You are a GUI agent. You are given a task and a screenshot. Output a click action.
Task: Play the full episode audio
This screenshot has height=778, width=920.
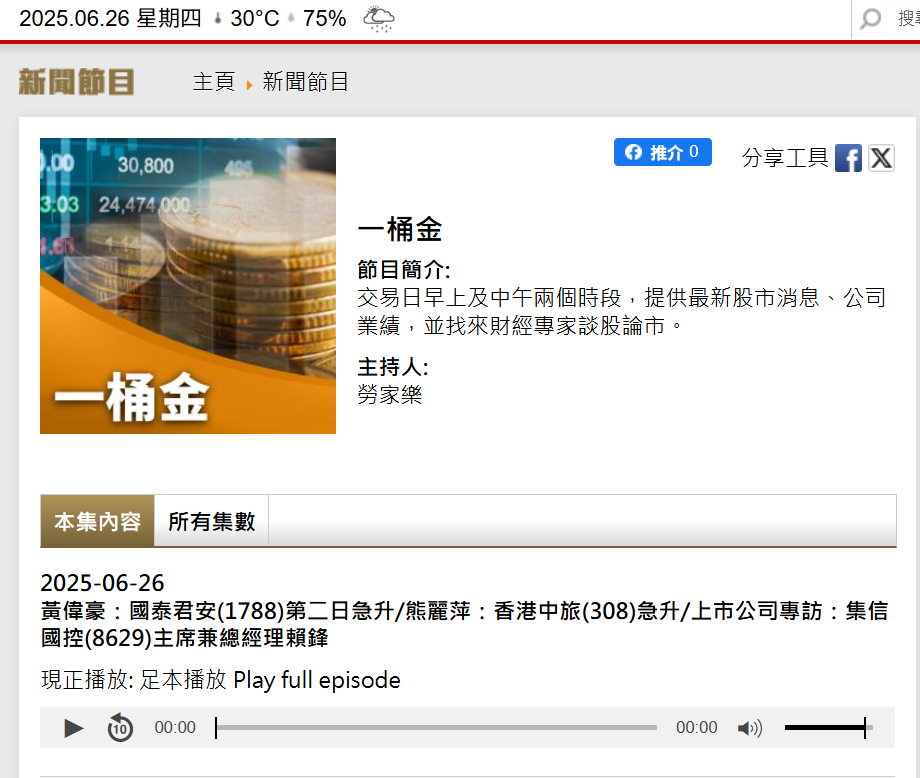(x=73, y=728)
